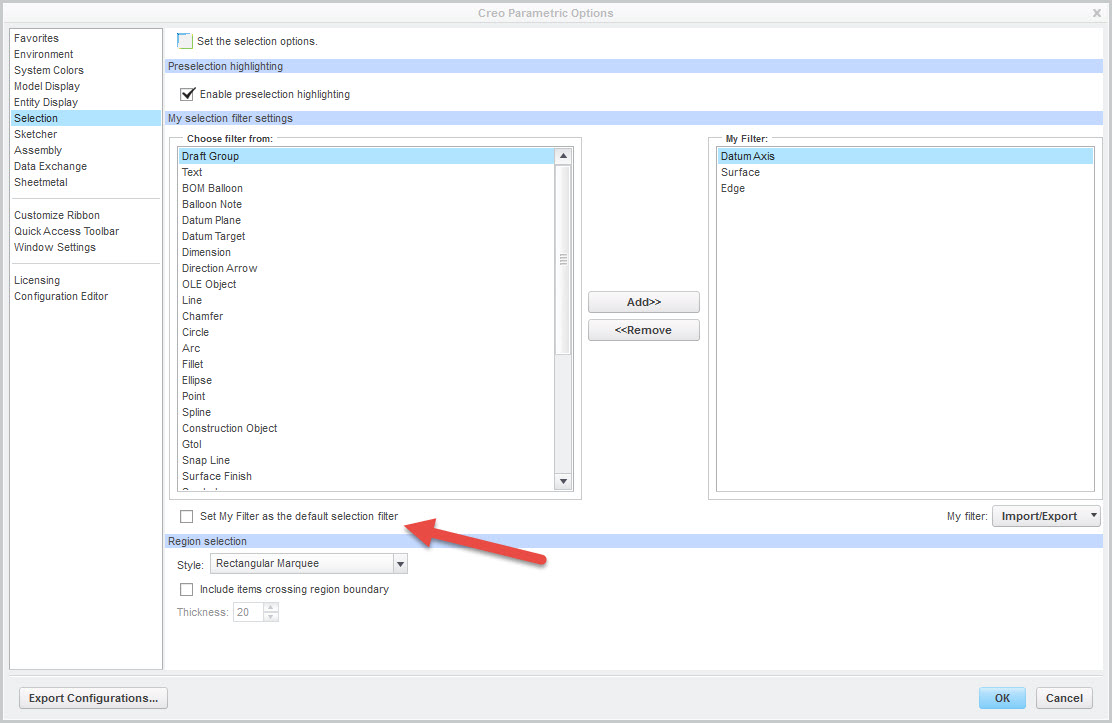Select Point in filter list
Viewport: 1112px width, 723px height.
pos(366,397)
